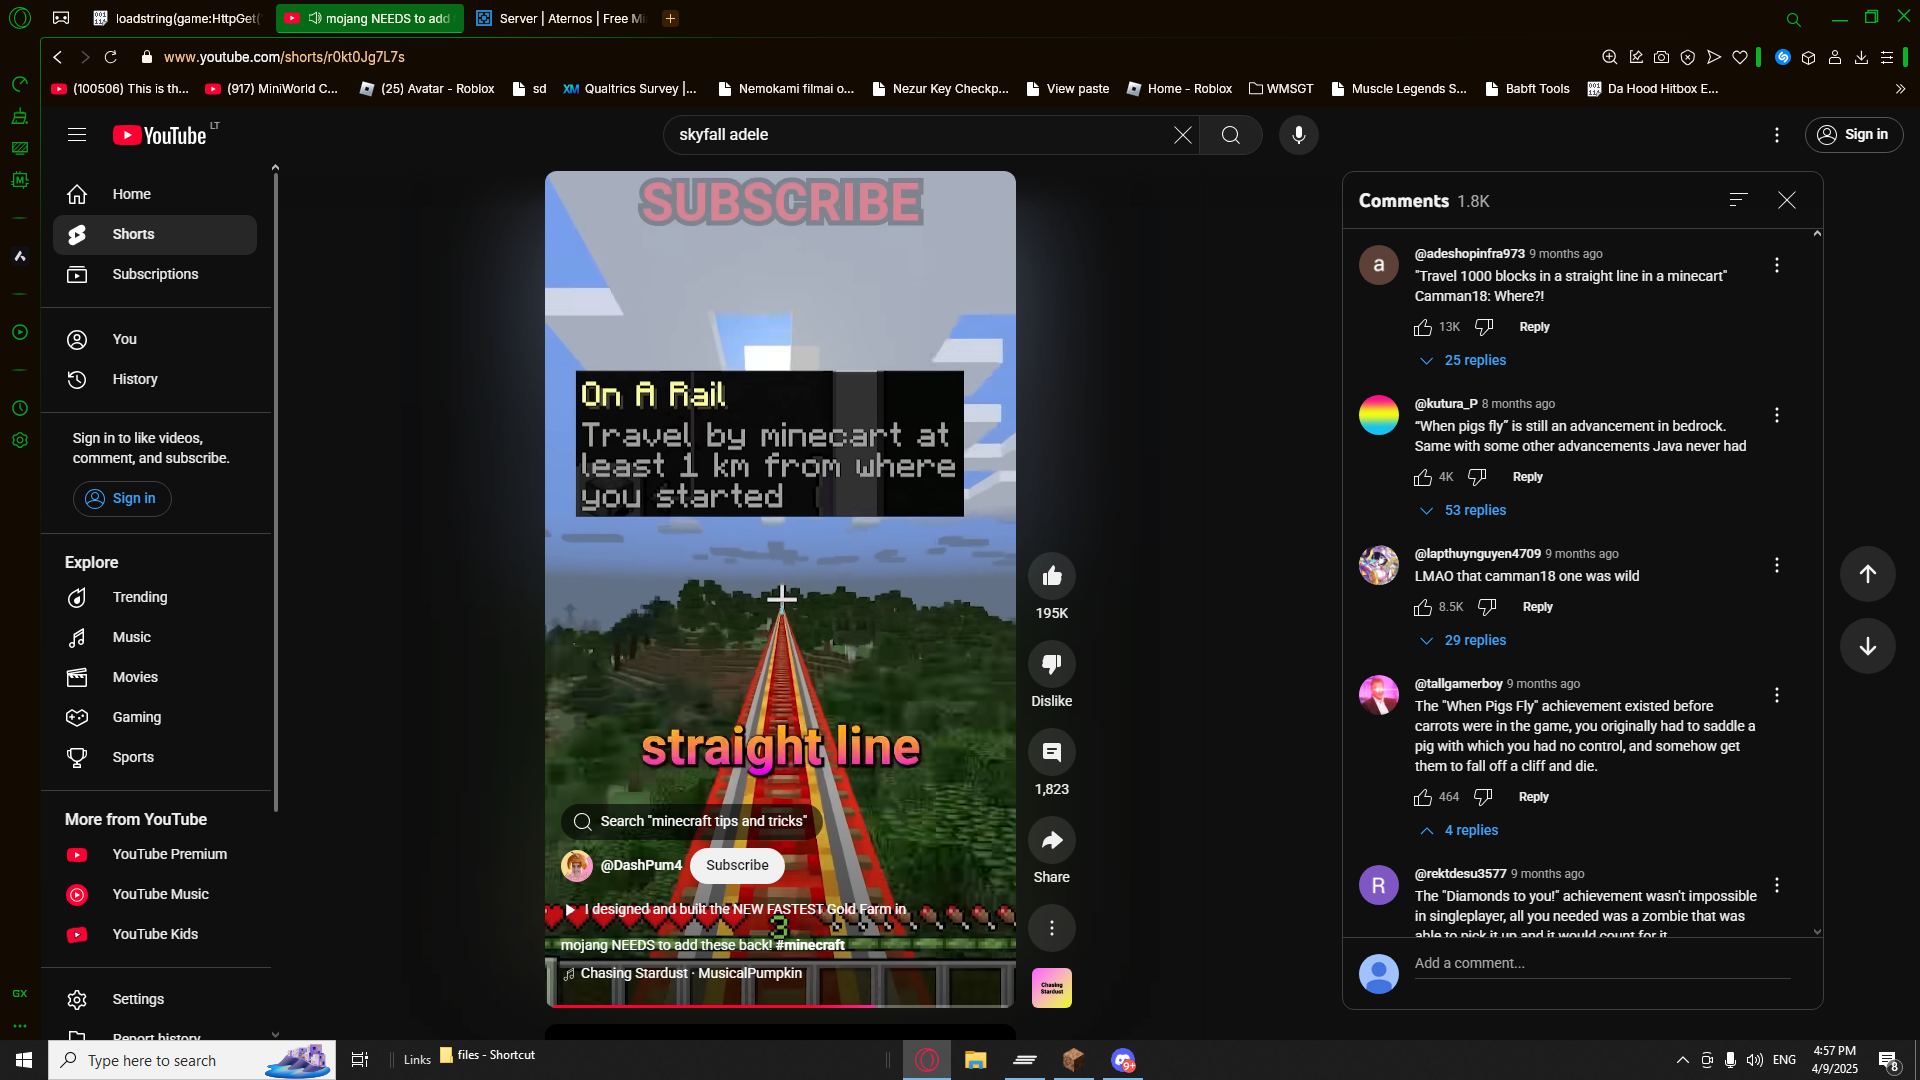This screenshot has height=1080, width=1920.
Task: Open YouTube Premium from sidebar
Action: 155,855
